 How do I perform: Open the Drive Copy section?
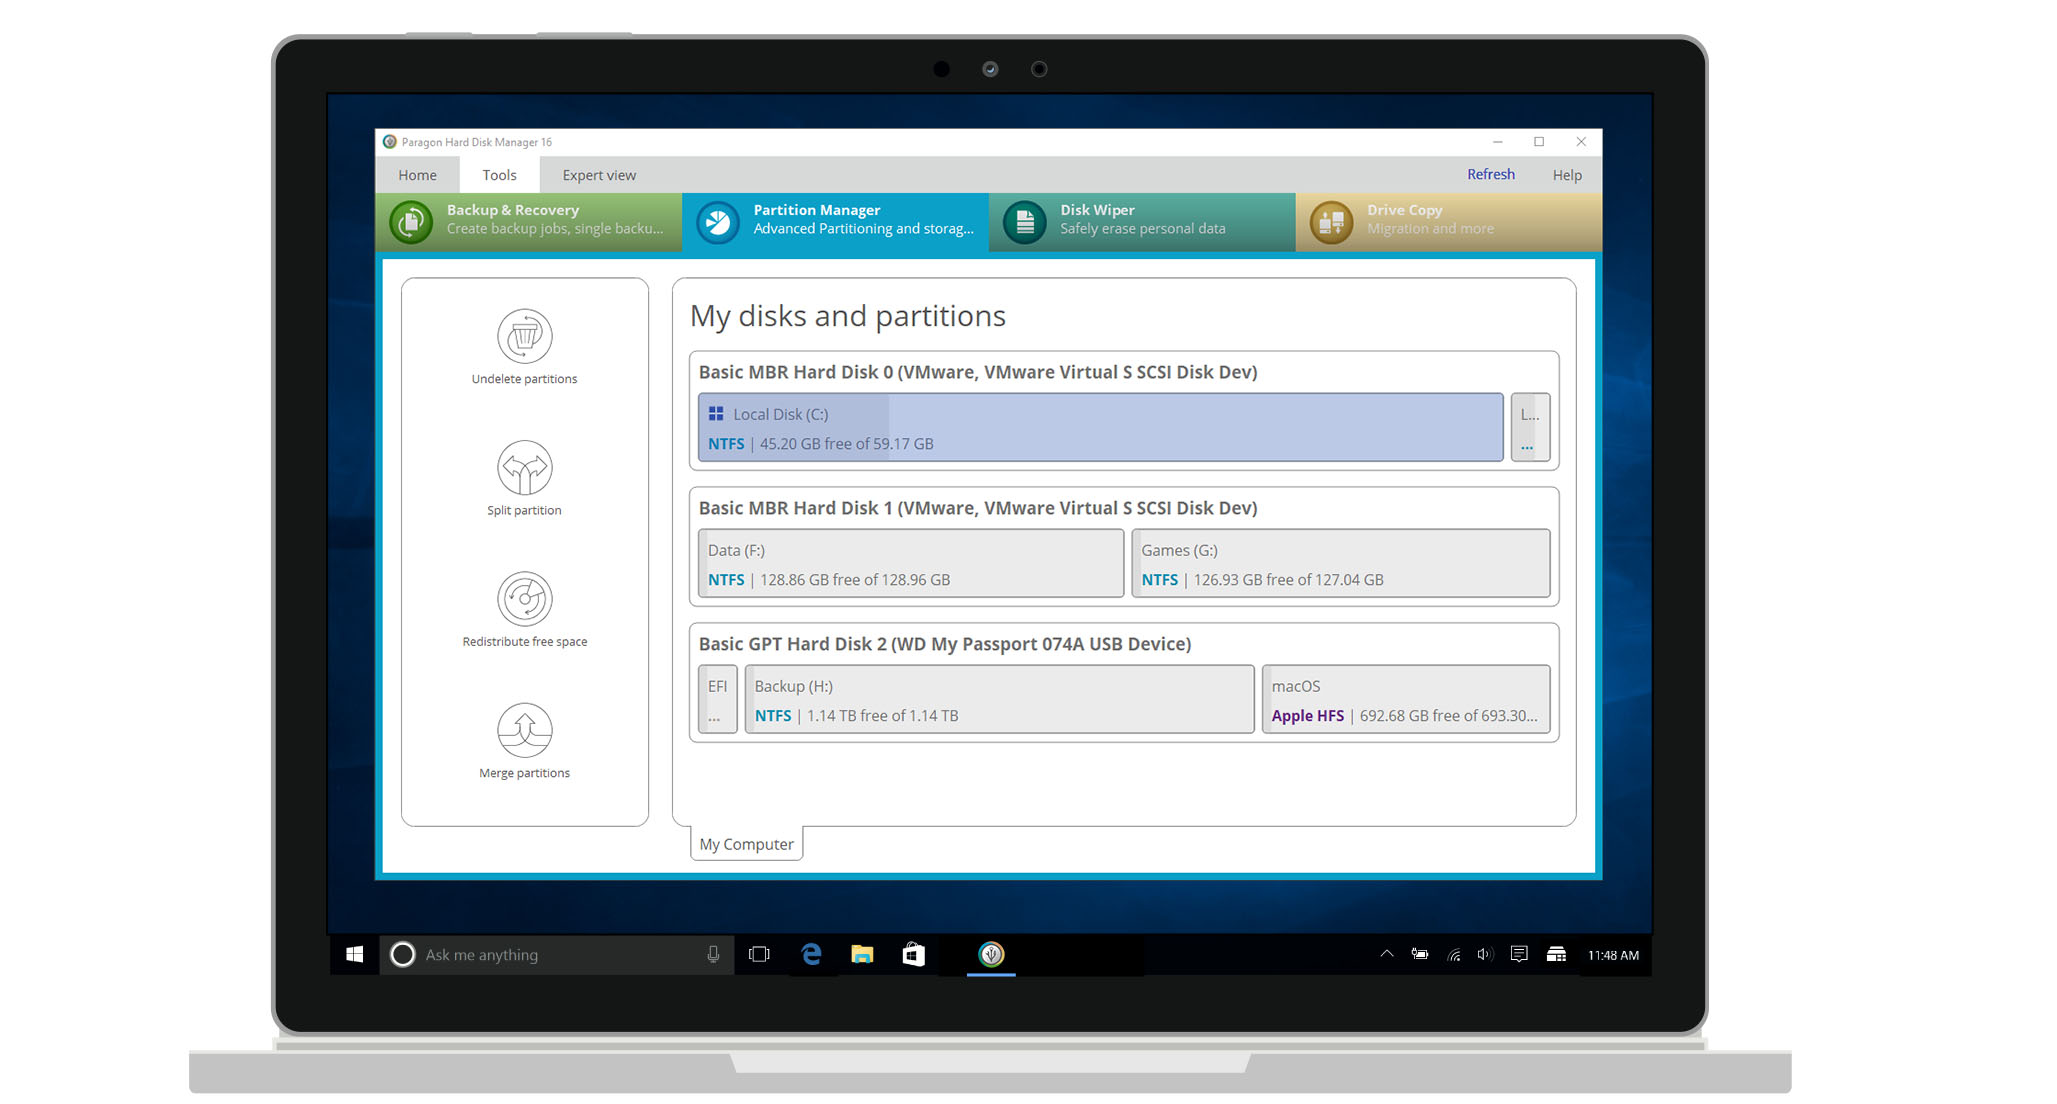click(1447, 221)
